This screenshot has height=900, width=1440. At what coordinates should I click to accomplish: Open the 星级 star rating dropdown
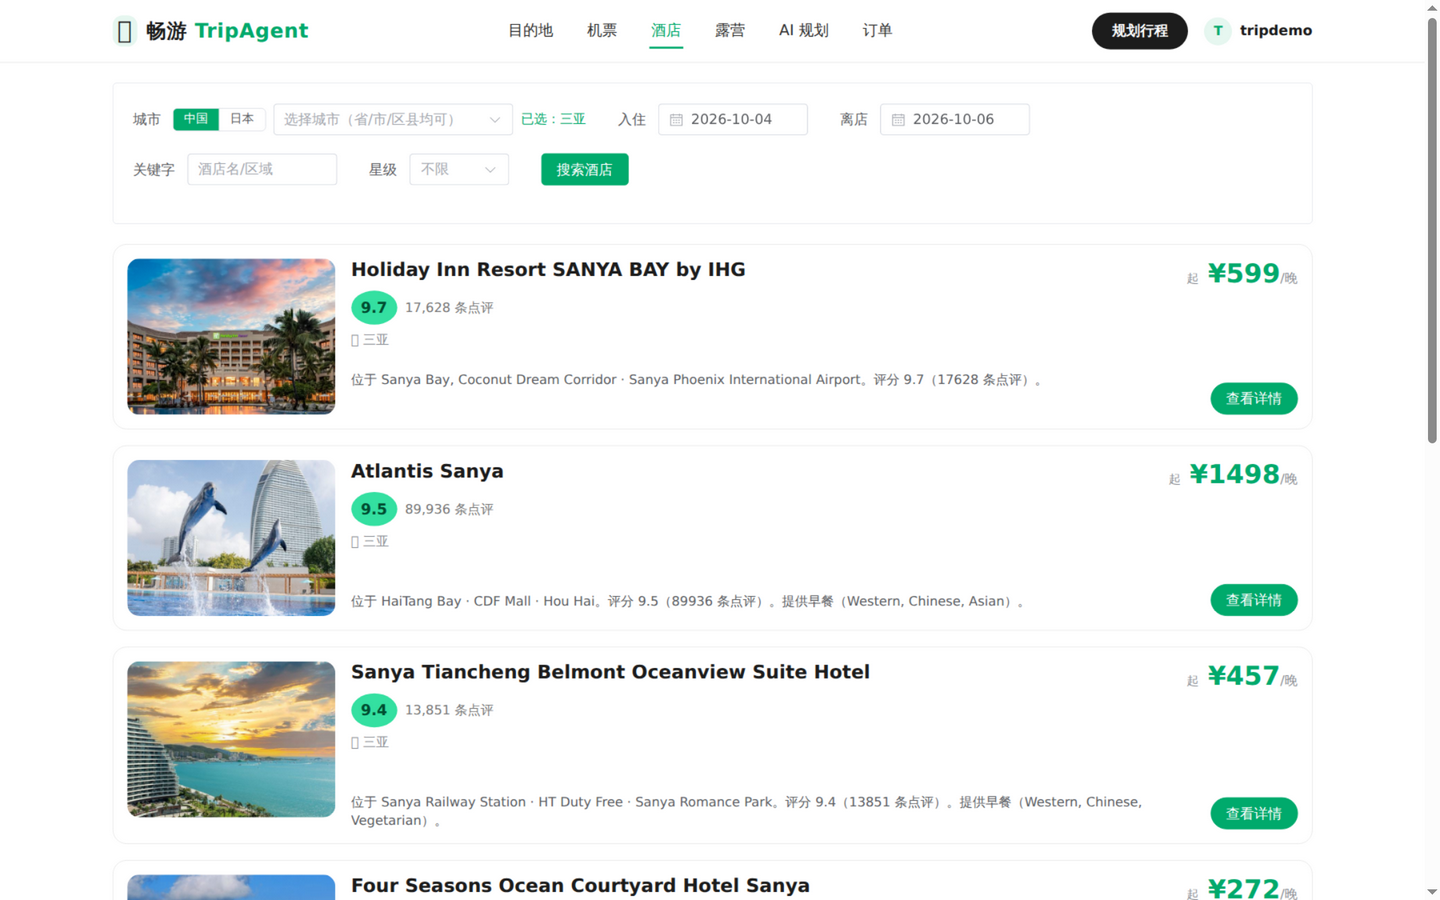(x=459, y=170)
